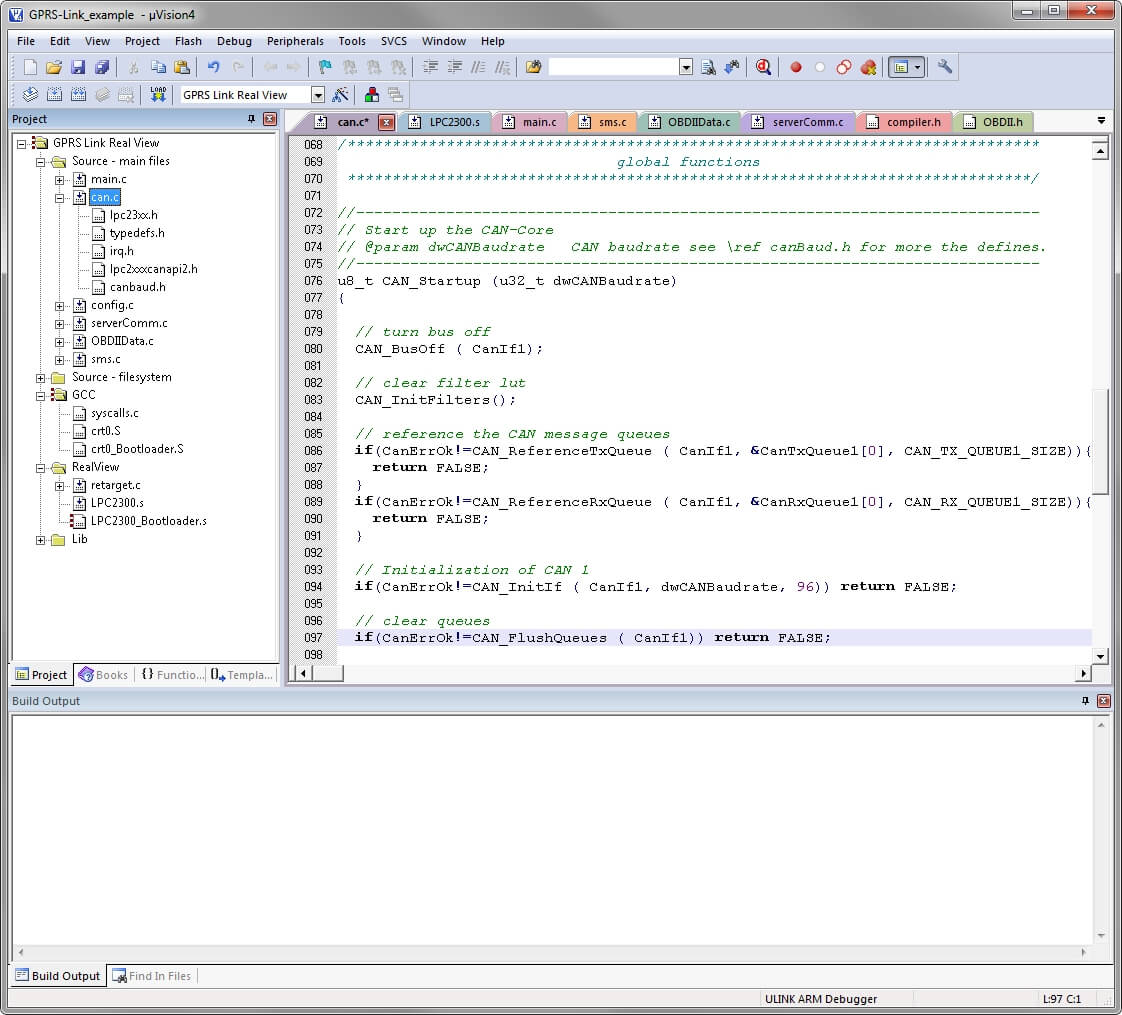Open Manage Components colored blocks icon
The width and height of the screenshot is (1122, 1015).
372,95
